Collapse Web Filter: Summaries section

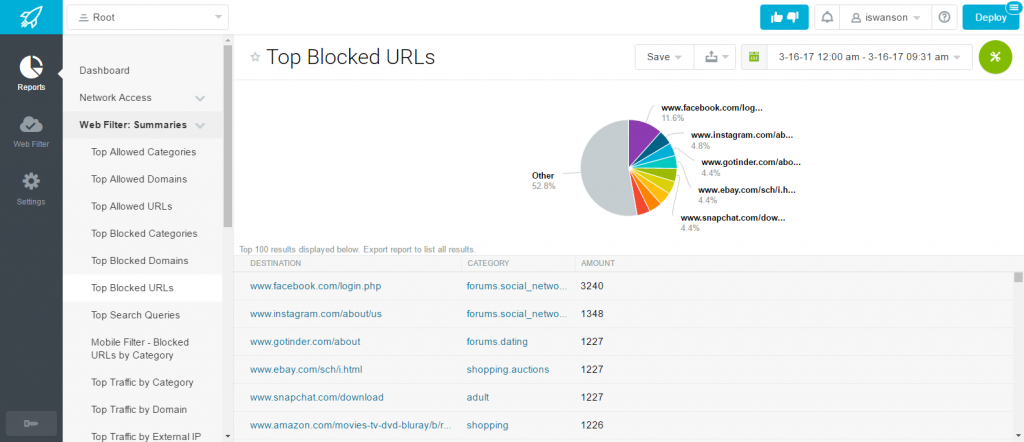click(142, 125)
